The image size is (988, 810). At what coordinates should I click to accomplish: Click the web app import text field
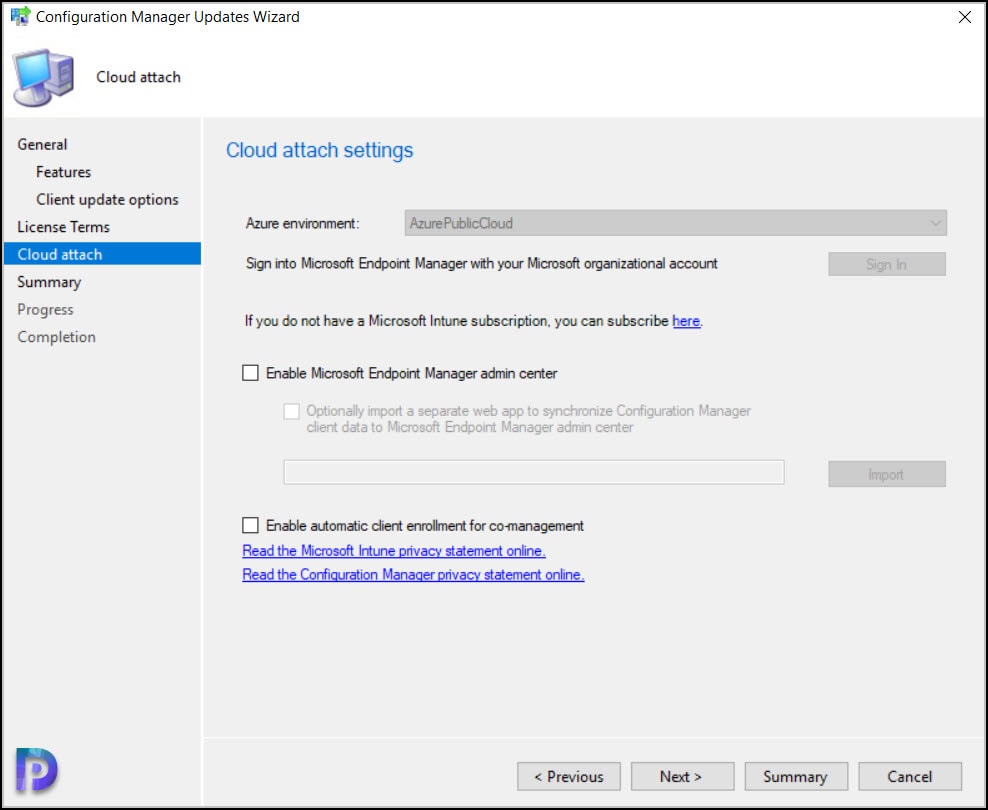tap(534, 472)
